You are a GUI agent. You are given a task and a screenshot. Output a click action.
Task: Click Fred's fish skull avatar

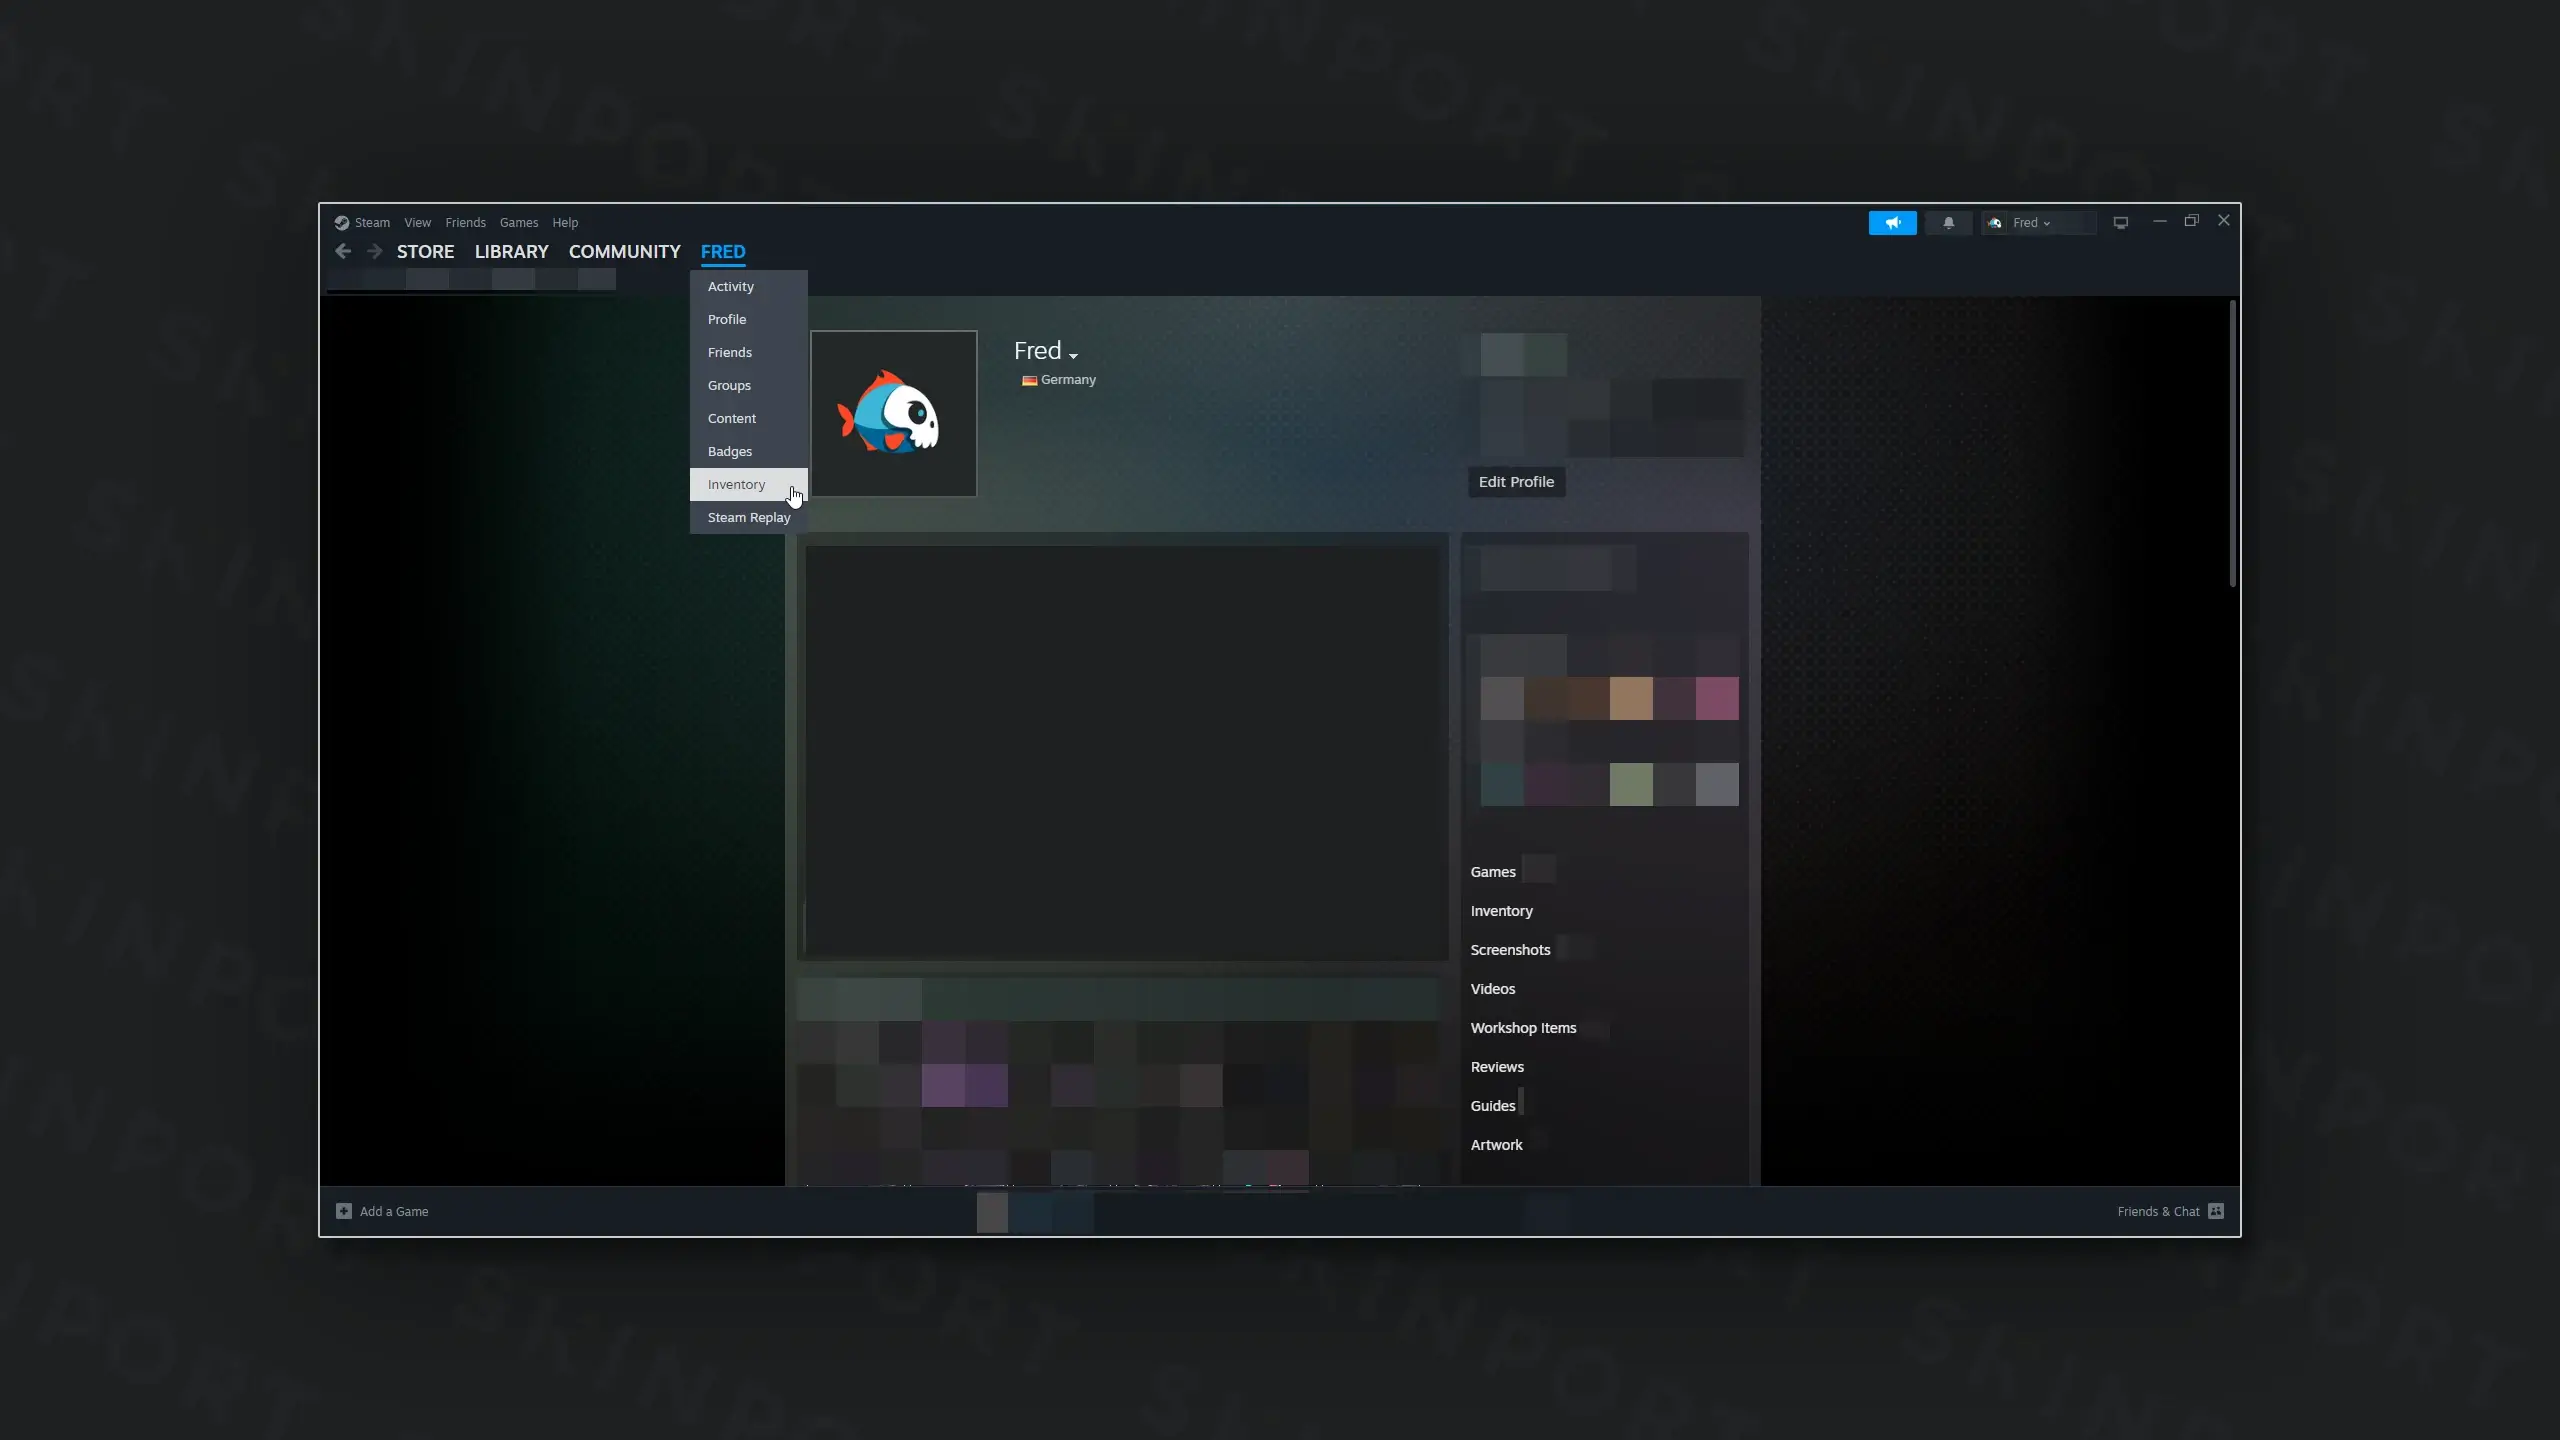coord(893,413)
